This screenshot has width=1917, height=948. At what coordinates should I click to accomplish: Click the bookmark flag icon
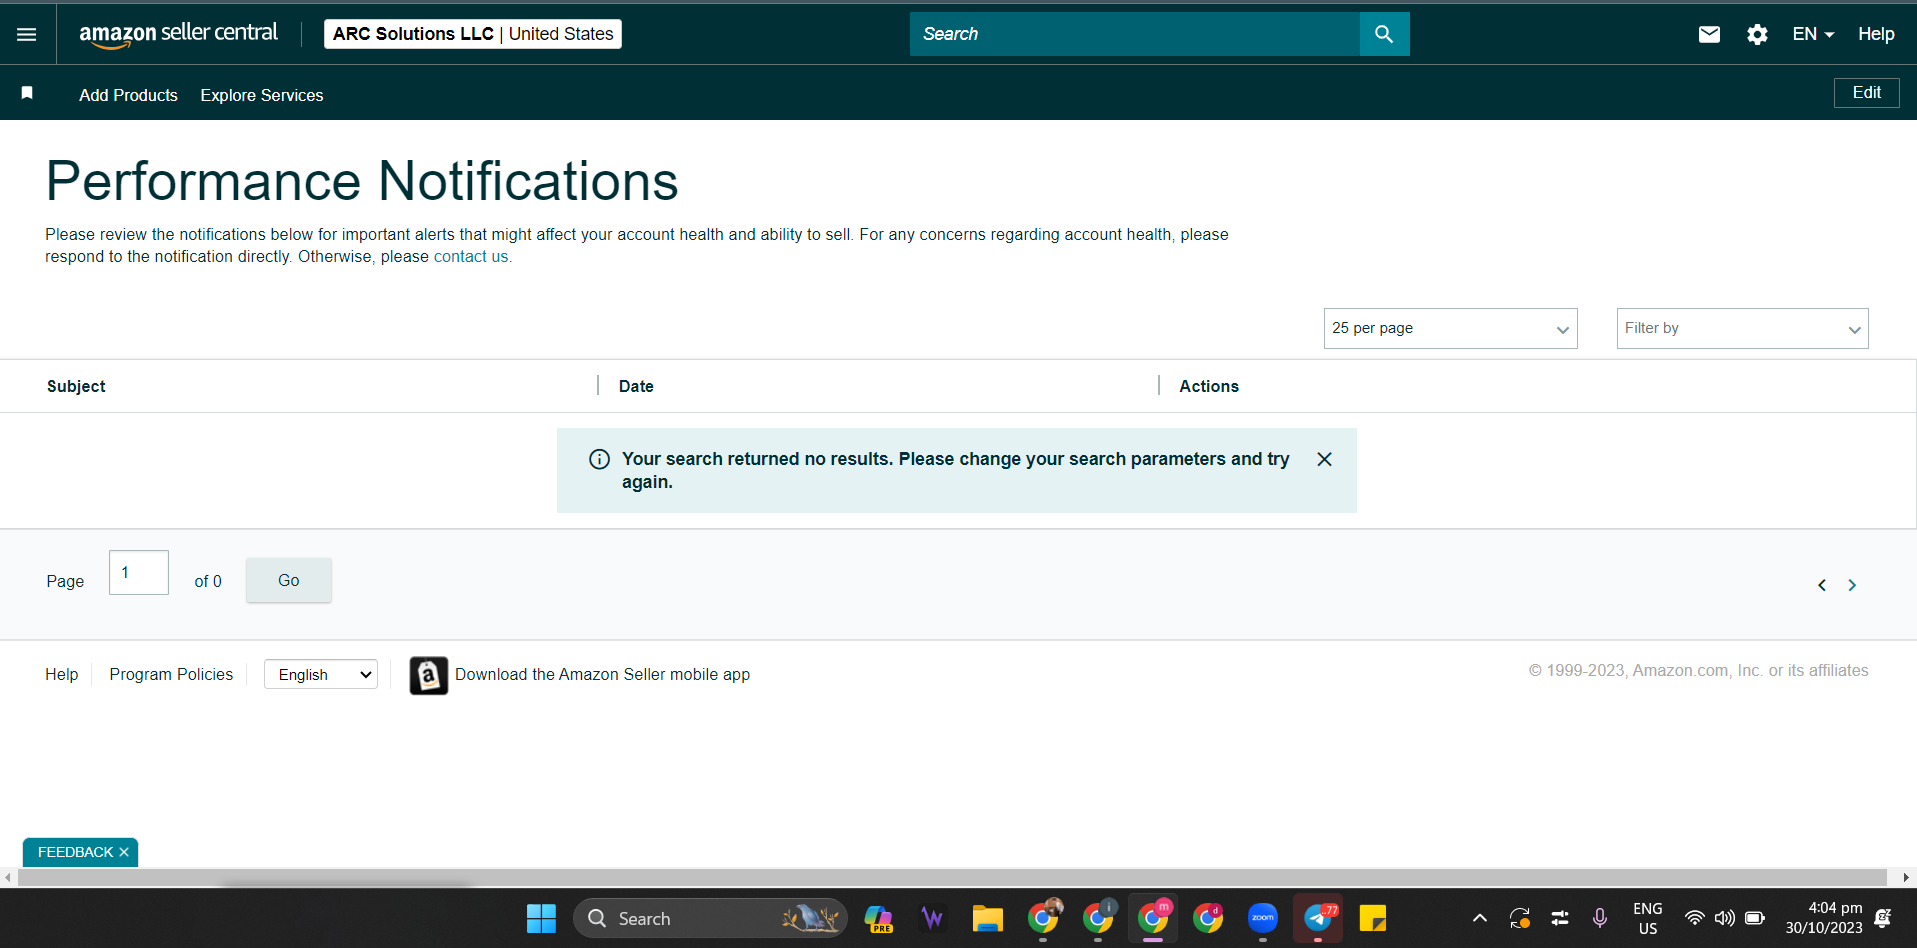[x=27, y=93]
